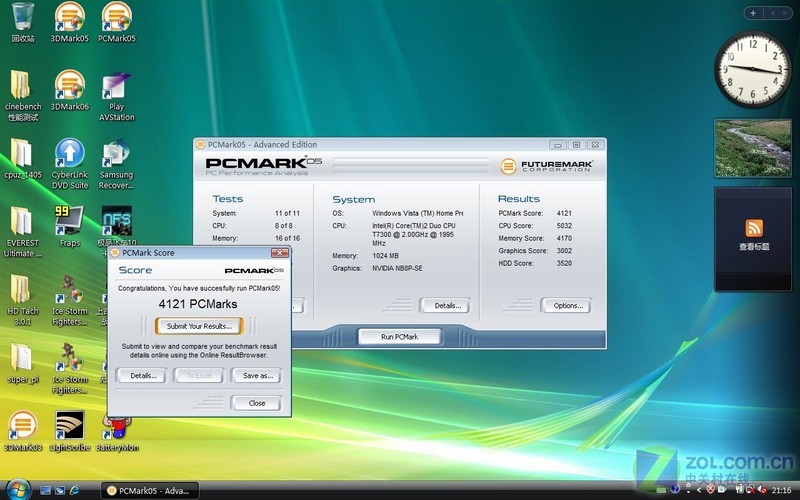Click the red security shield tray icon
The height and width of the screenshot is (500, 800).
710,489
